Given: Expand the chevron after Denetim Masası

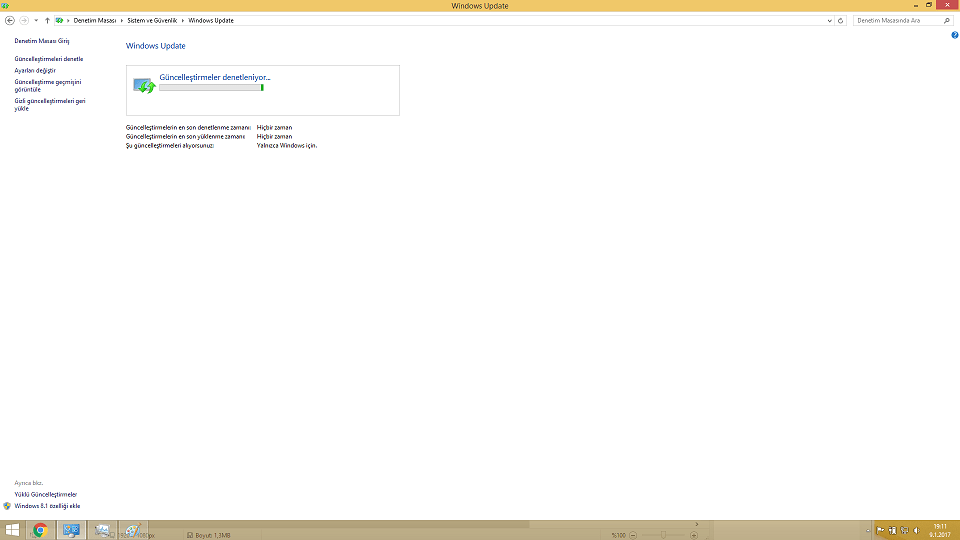Looking at the screenshot, I should pos(121,21).
